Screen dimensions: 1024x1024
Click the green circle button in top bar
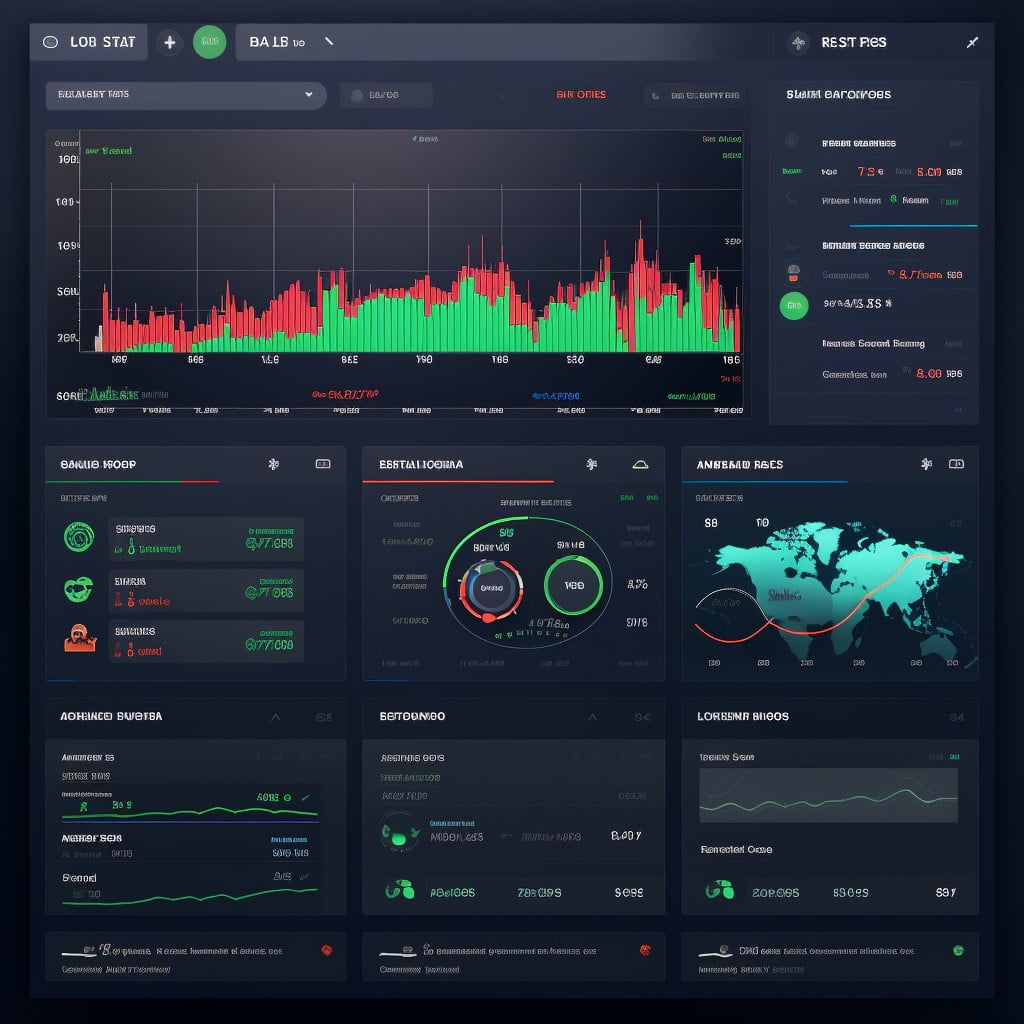[x=210, y=42]
